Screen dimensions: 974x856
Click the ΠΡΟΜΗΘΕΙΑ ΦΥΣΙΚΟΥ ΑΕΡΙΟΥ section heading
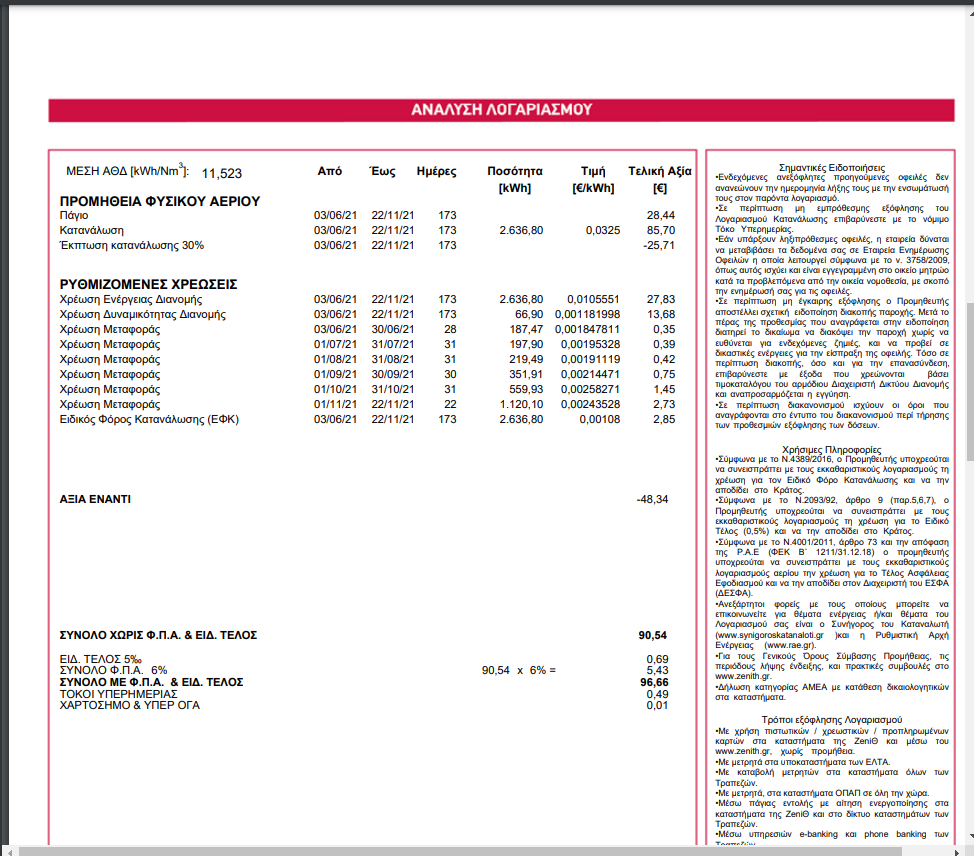click(x=160, y=201)
